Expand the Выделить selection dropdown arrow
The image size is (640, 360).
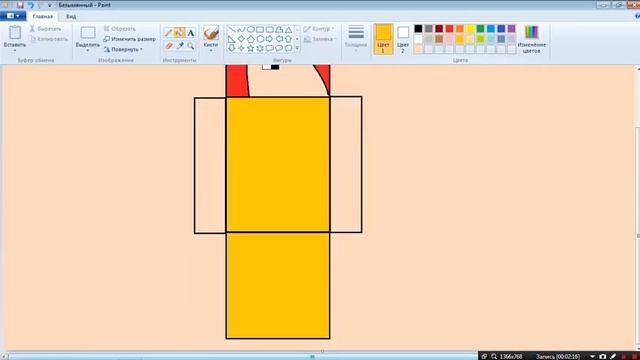tap(87, 51)
